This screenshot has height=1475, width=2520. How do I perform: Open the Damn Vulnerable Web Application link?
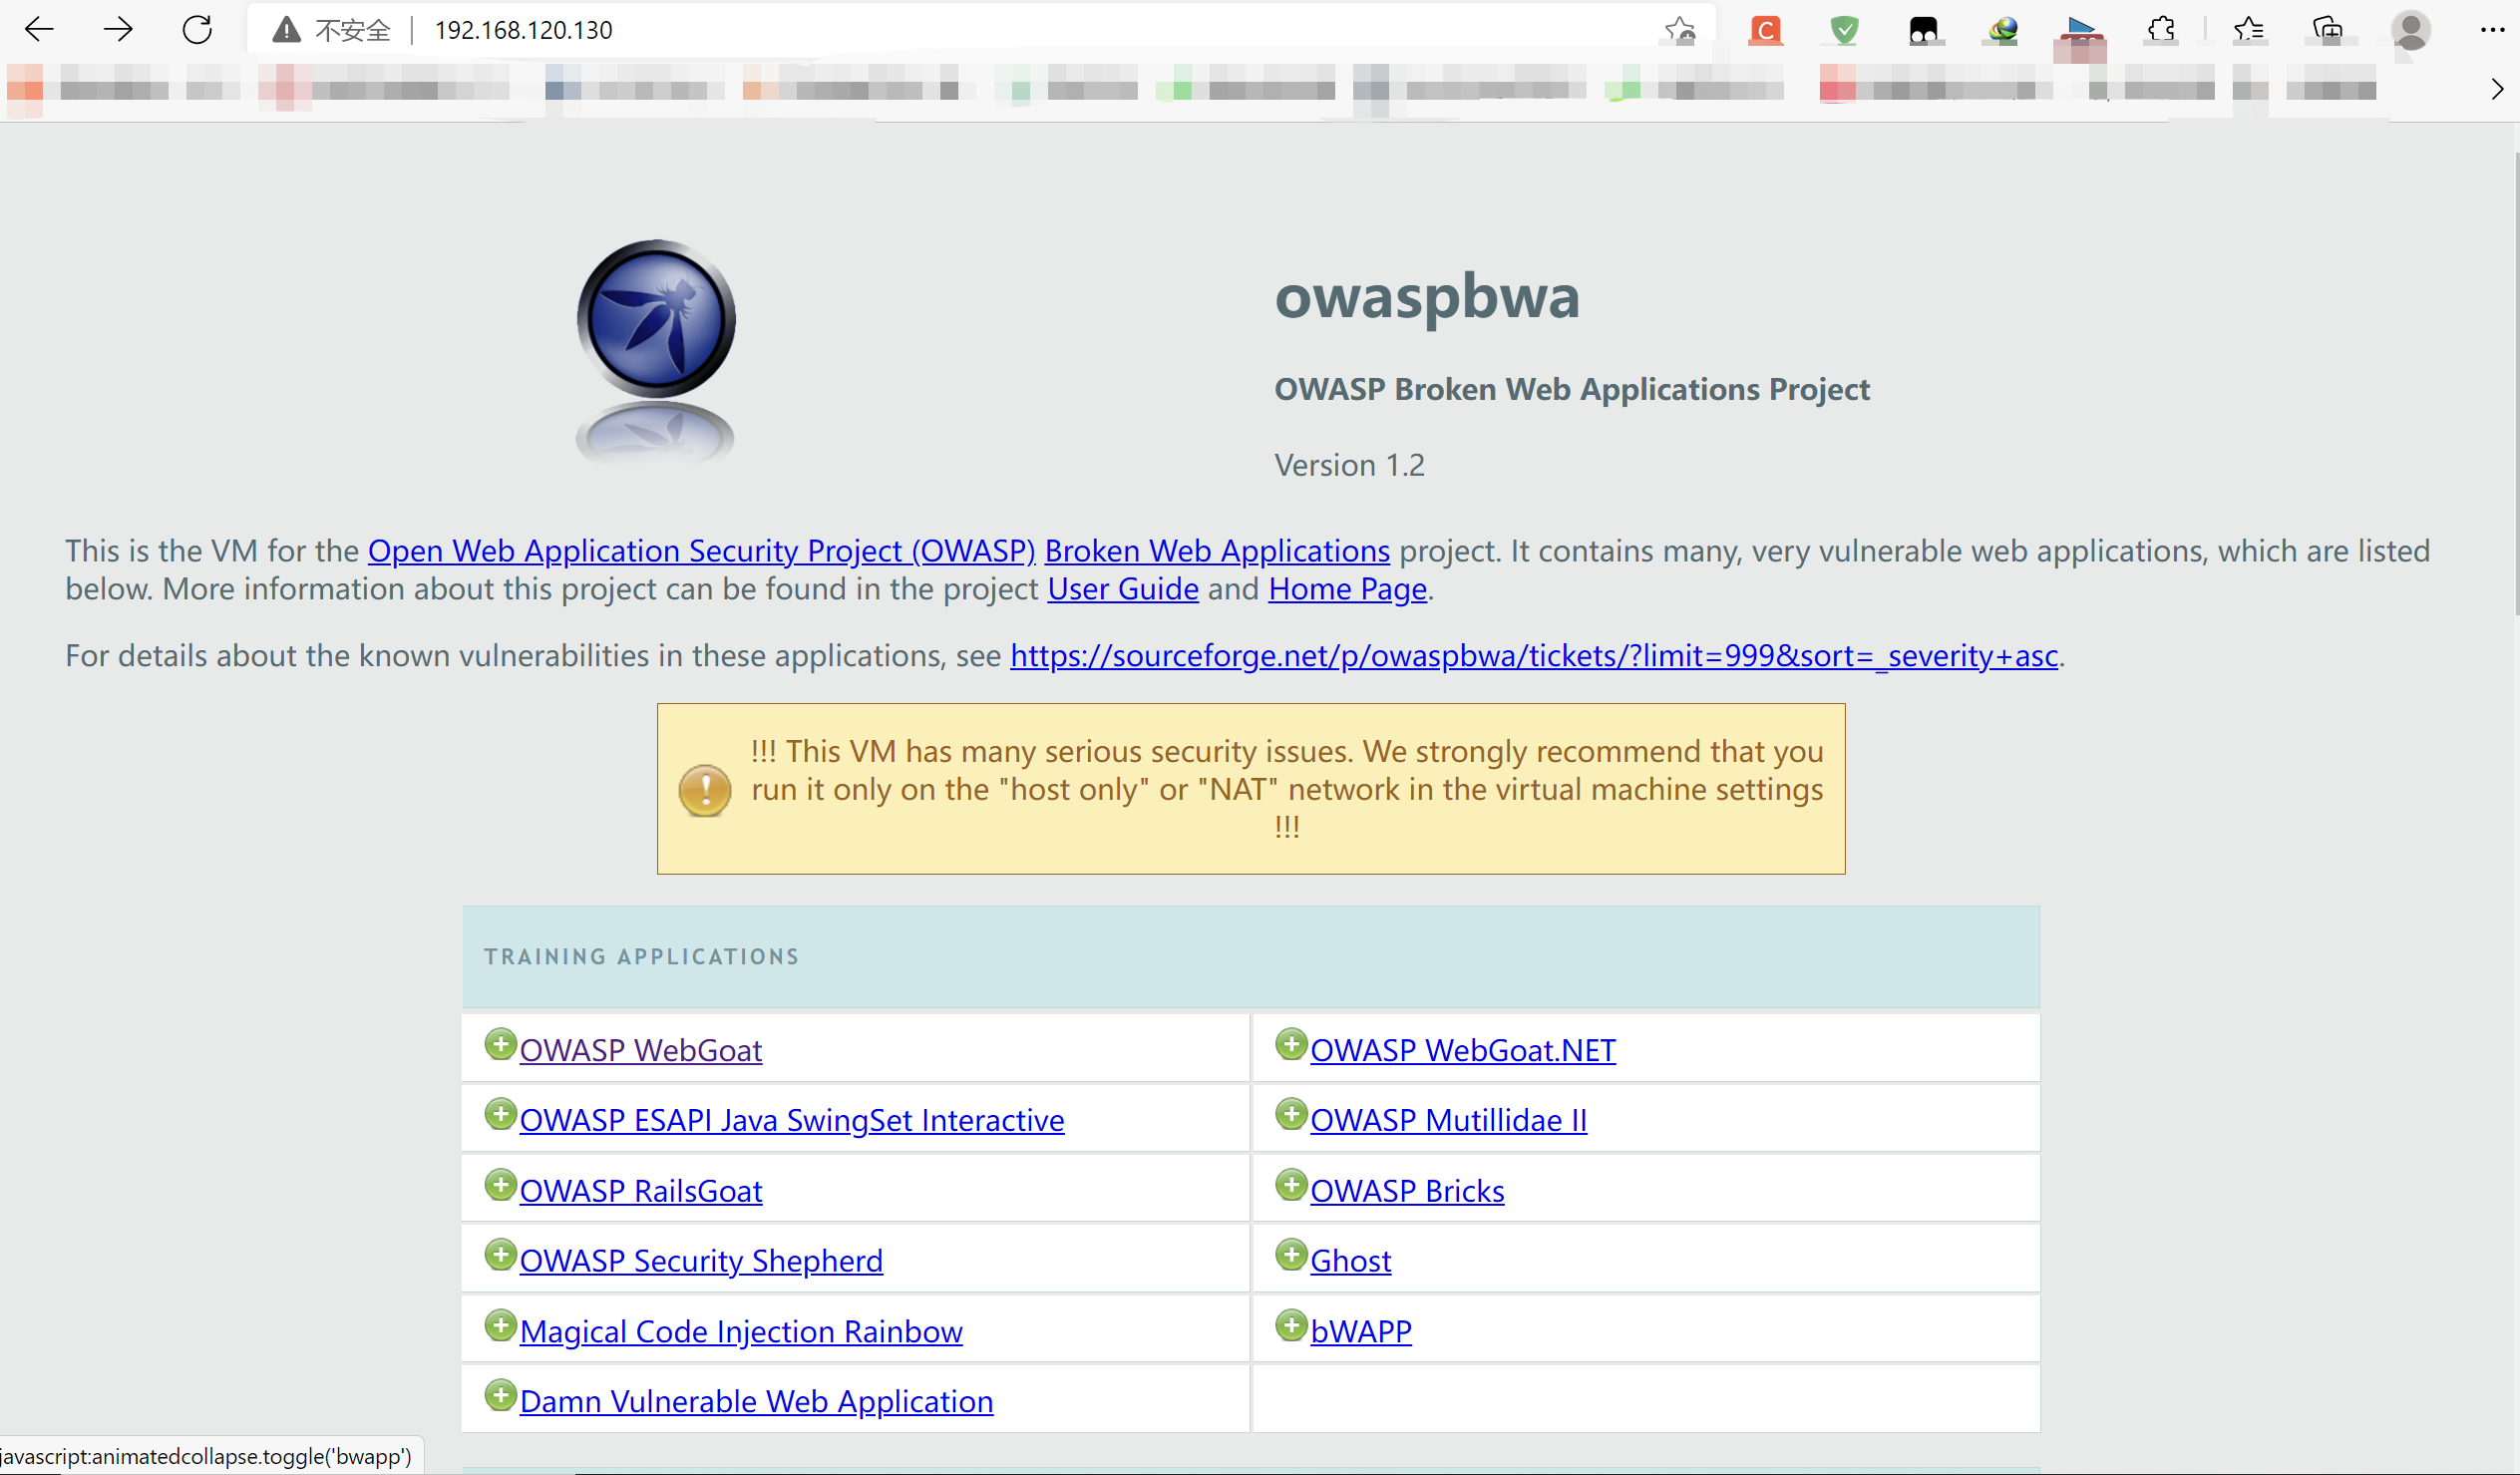757,1400
